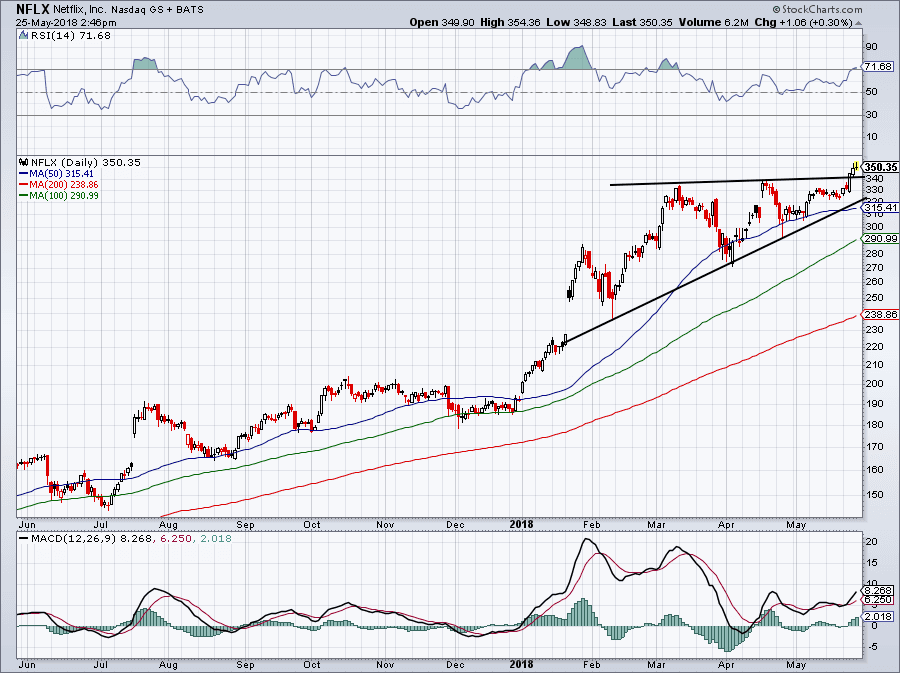Click the 'Oct' label under the MACD panel

pos(312,665)
